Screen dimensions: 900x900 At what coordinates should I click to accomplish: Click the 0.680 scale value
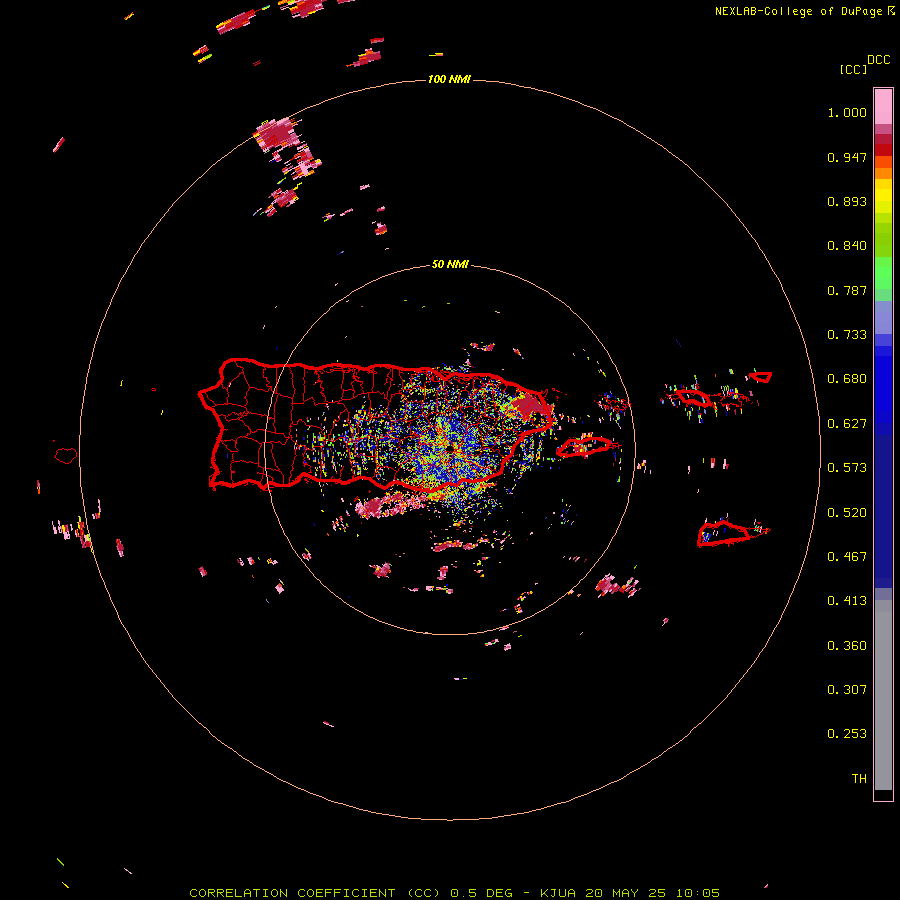click(x=847, y=379)
